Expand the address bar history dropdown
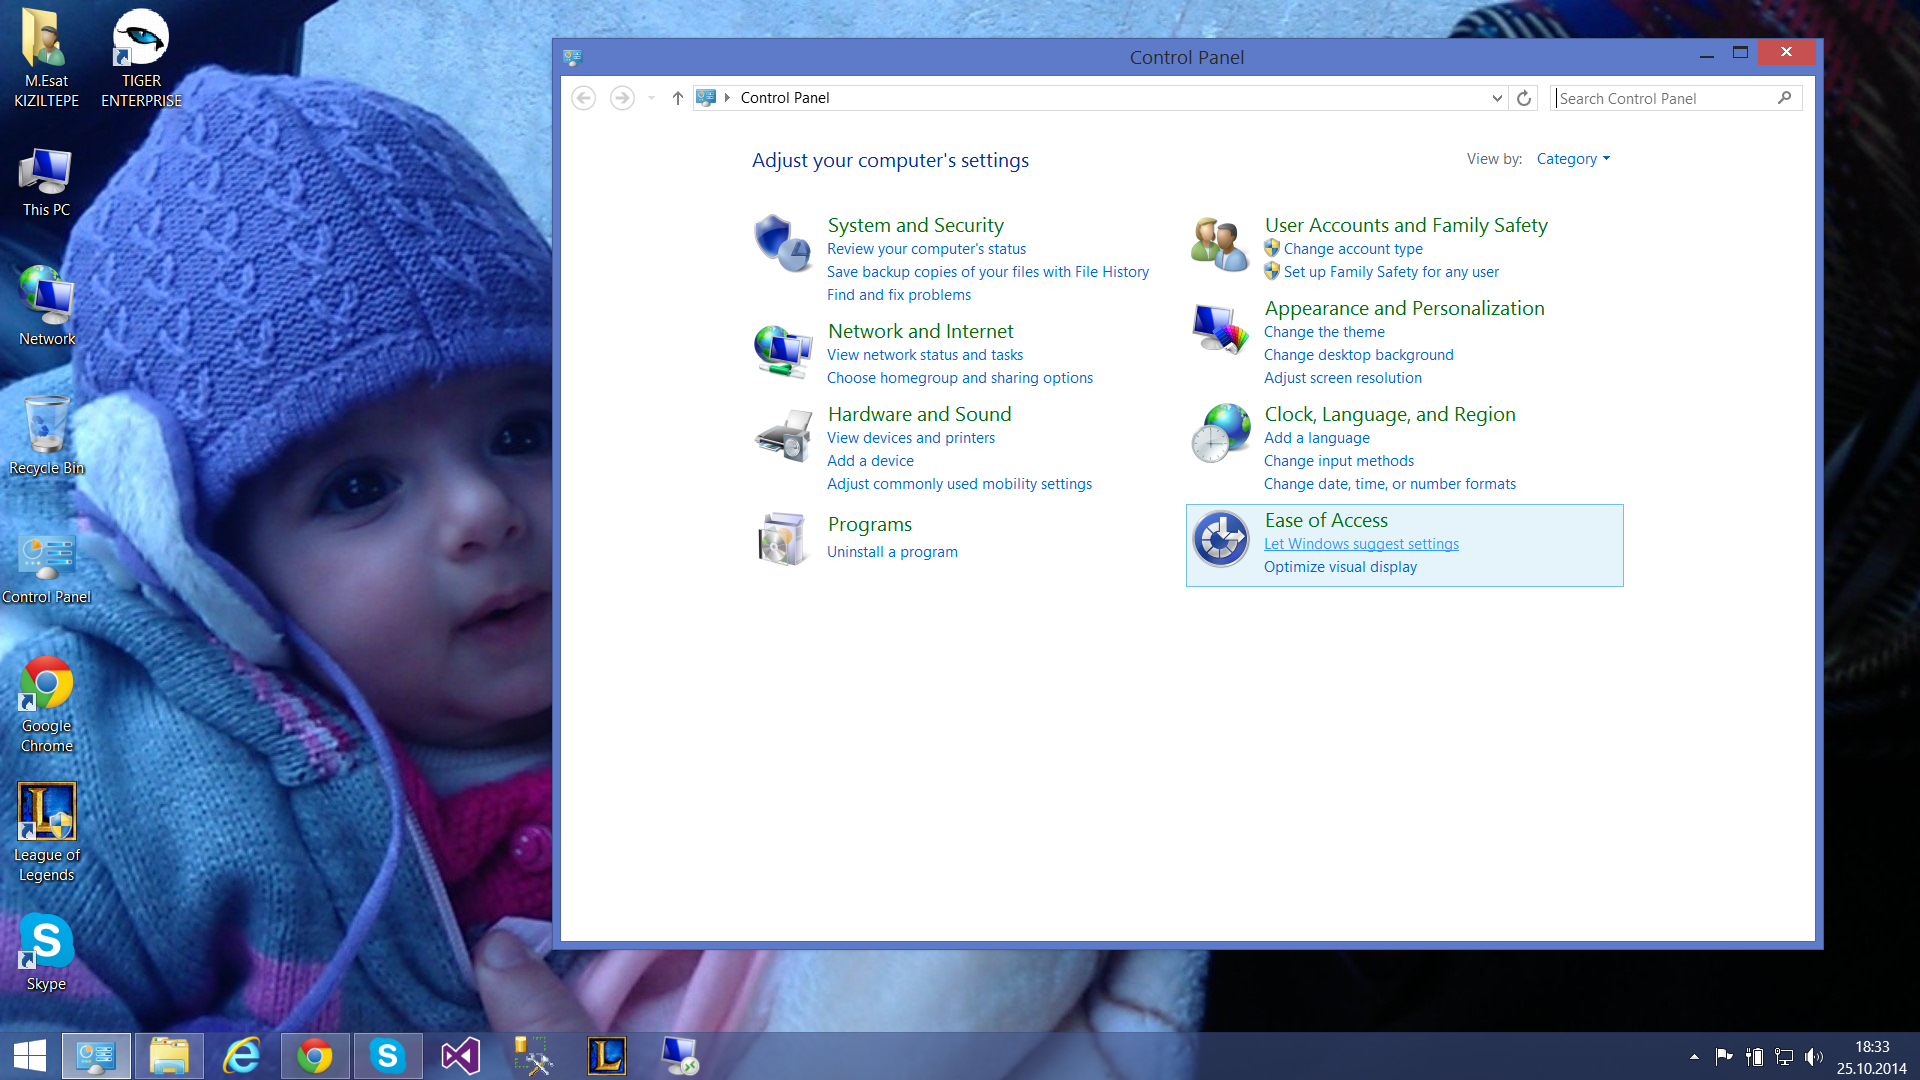Screen dimensions: 1920x1080 (1497, 98)
